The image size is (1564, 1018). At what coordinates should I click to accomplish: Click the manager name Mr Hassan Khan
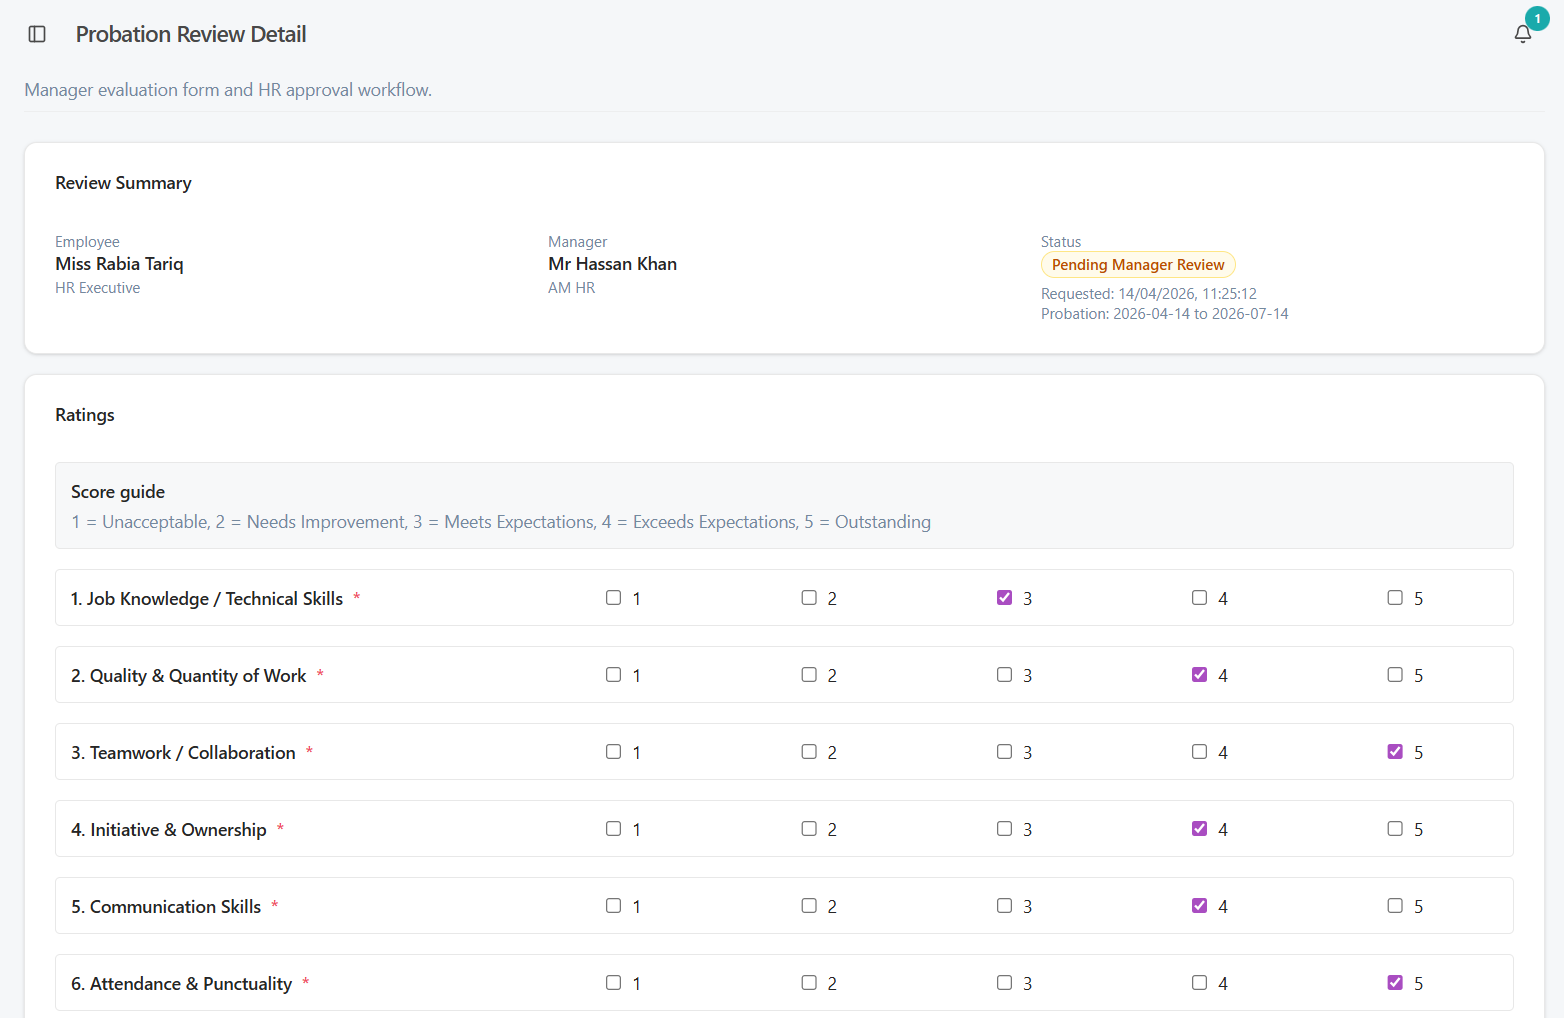(612, 264)
